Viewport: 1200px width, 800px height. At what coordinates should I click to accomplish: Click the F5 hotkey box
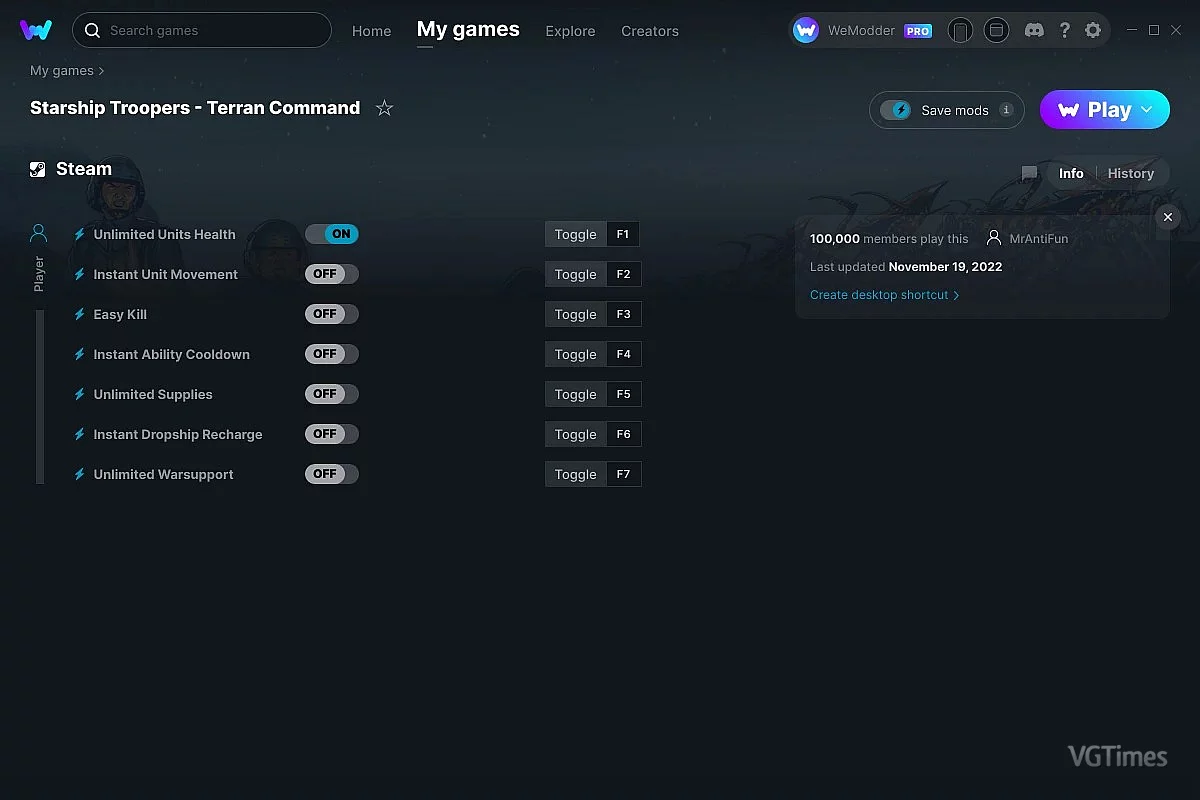tap(624, 394)
